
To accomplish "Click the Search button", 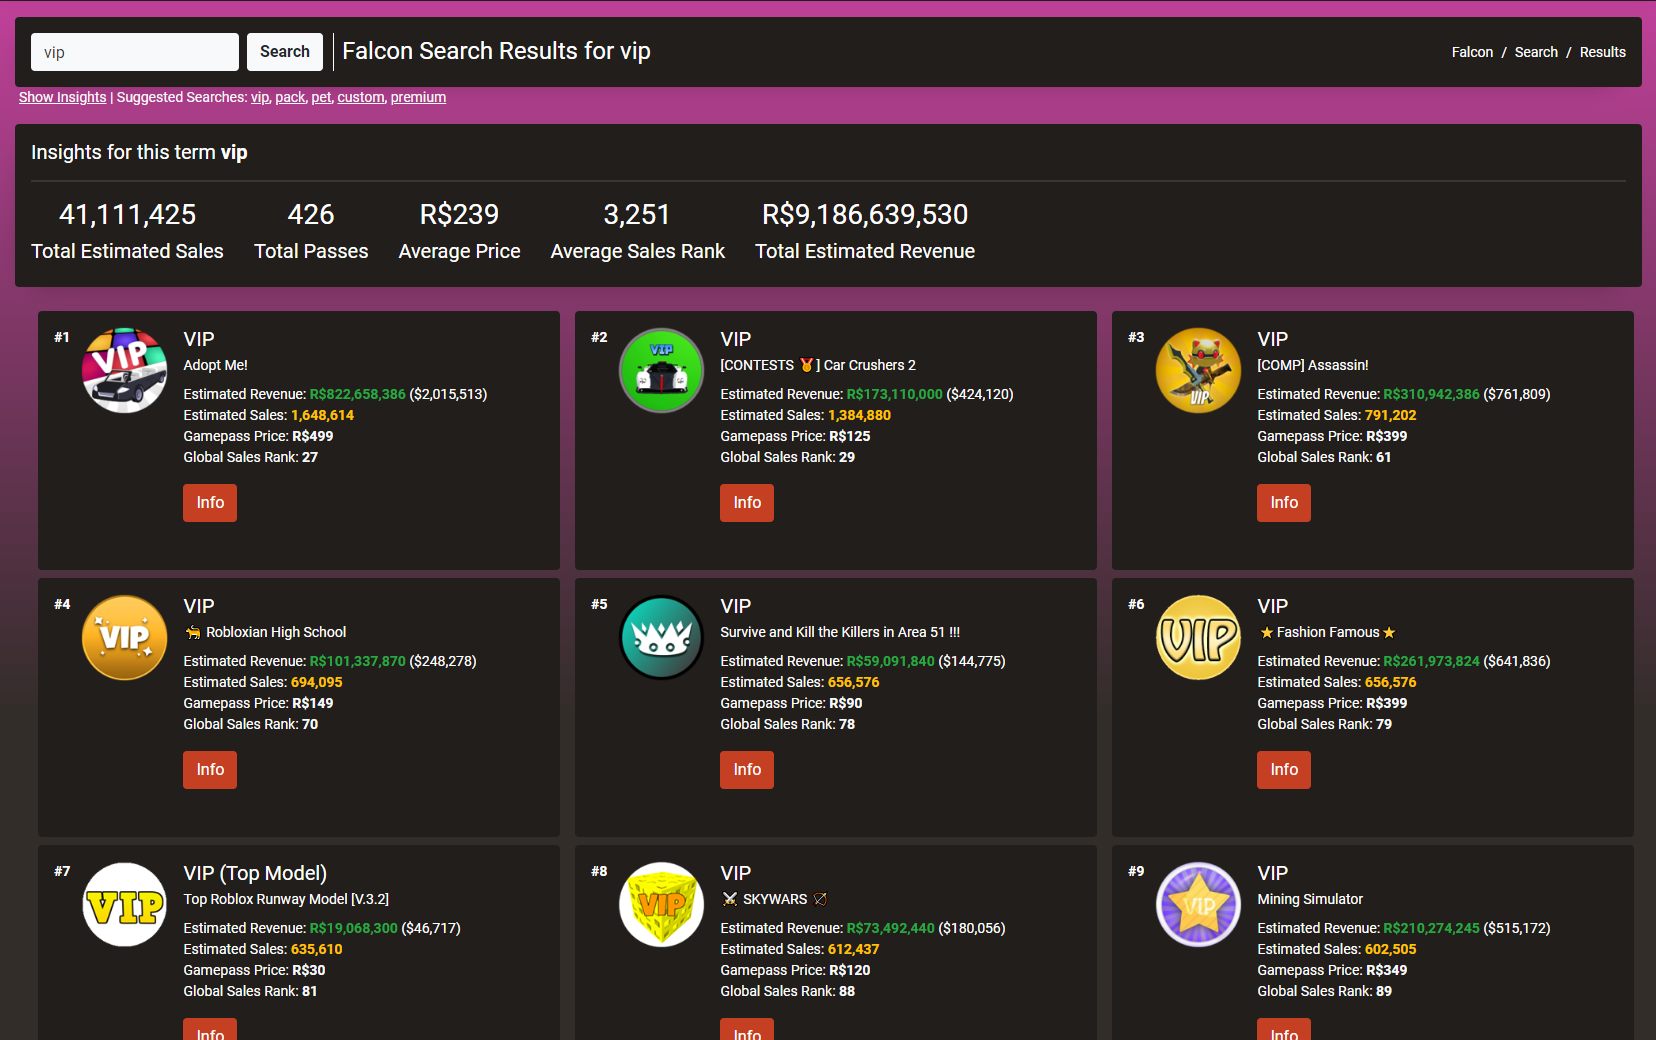I will (285, 52).
